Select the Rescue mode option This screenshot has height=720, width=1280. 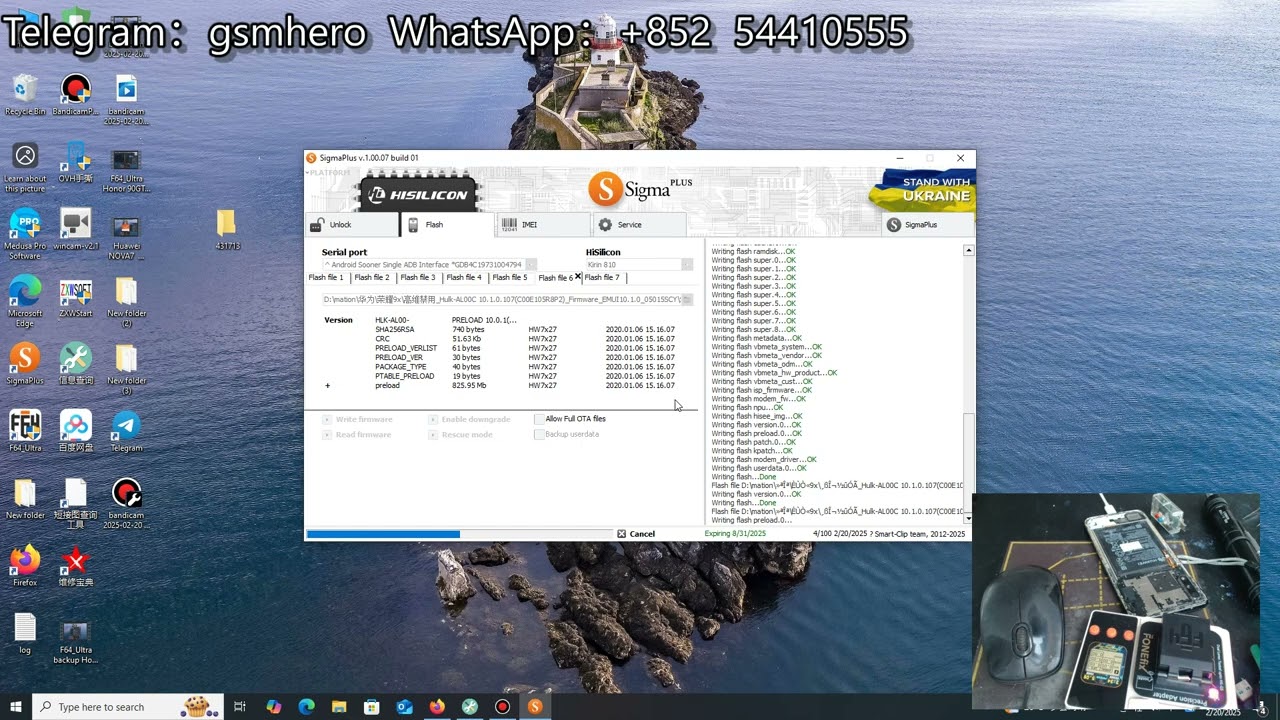point(460,435)
